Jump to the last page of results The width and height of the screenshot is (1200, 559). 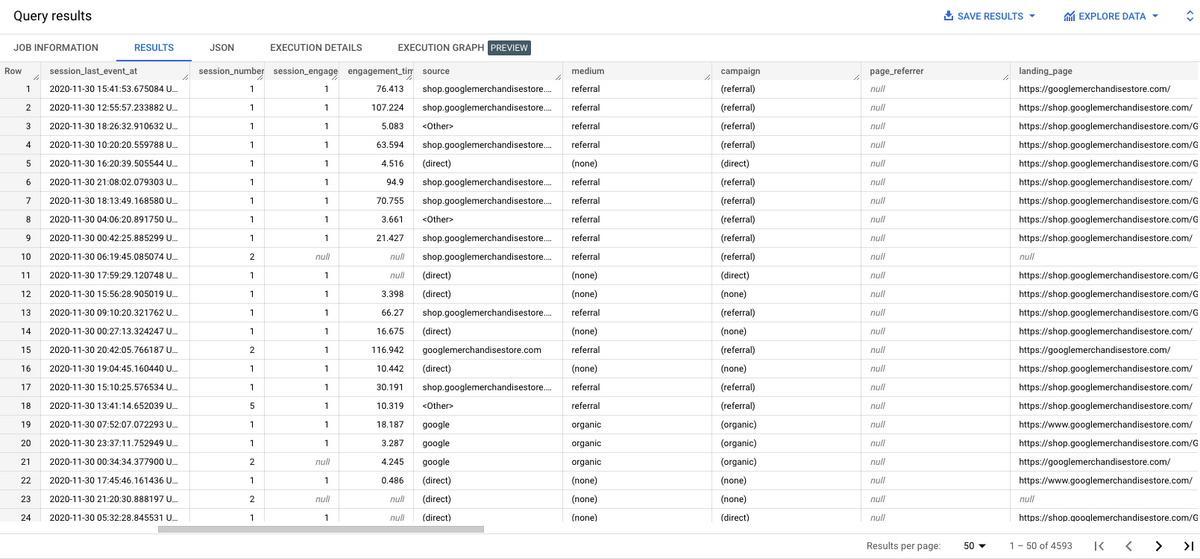(1188, 546)
